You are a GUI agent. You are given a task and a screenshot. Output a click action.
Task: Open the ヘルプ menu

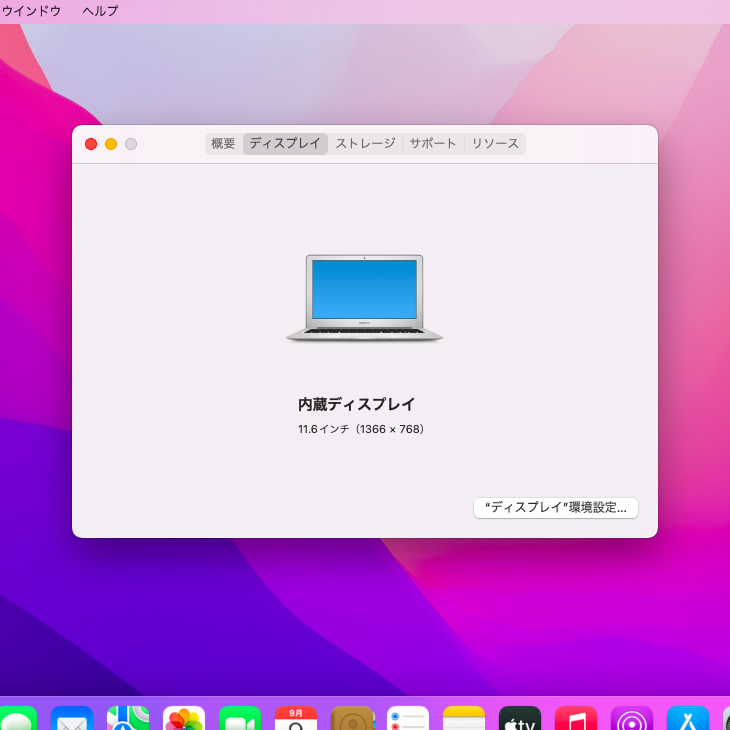click(101, 11)
